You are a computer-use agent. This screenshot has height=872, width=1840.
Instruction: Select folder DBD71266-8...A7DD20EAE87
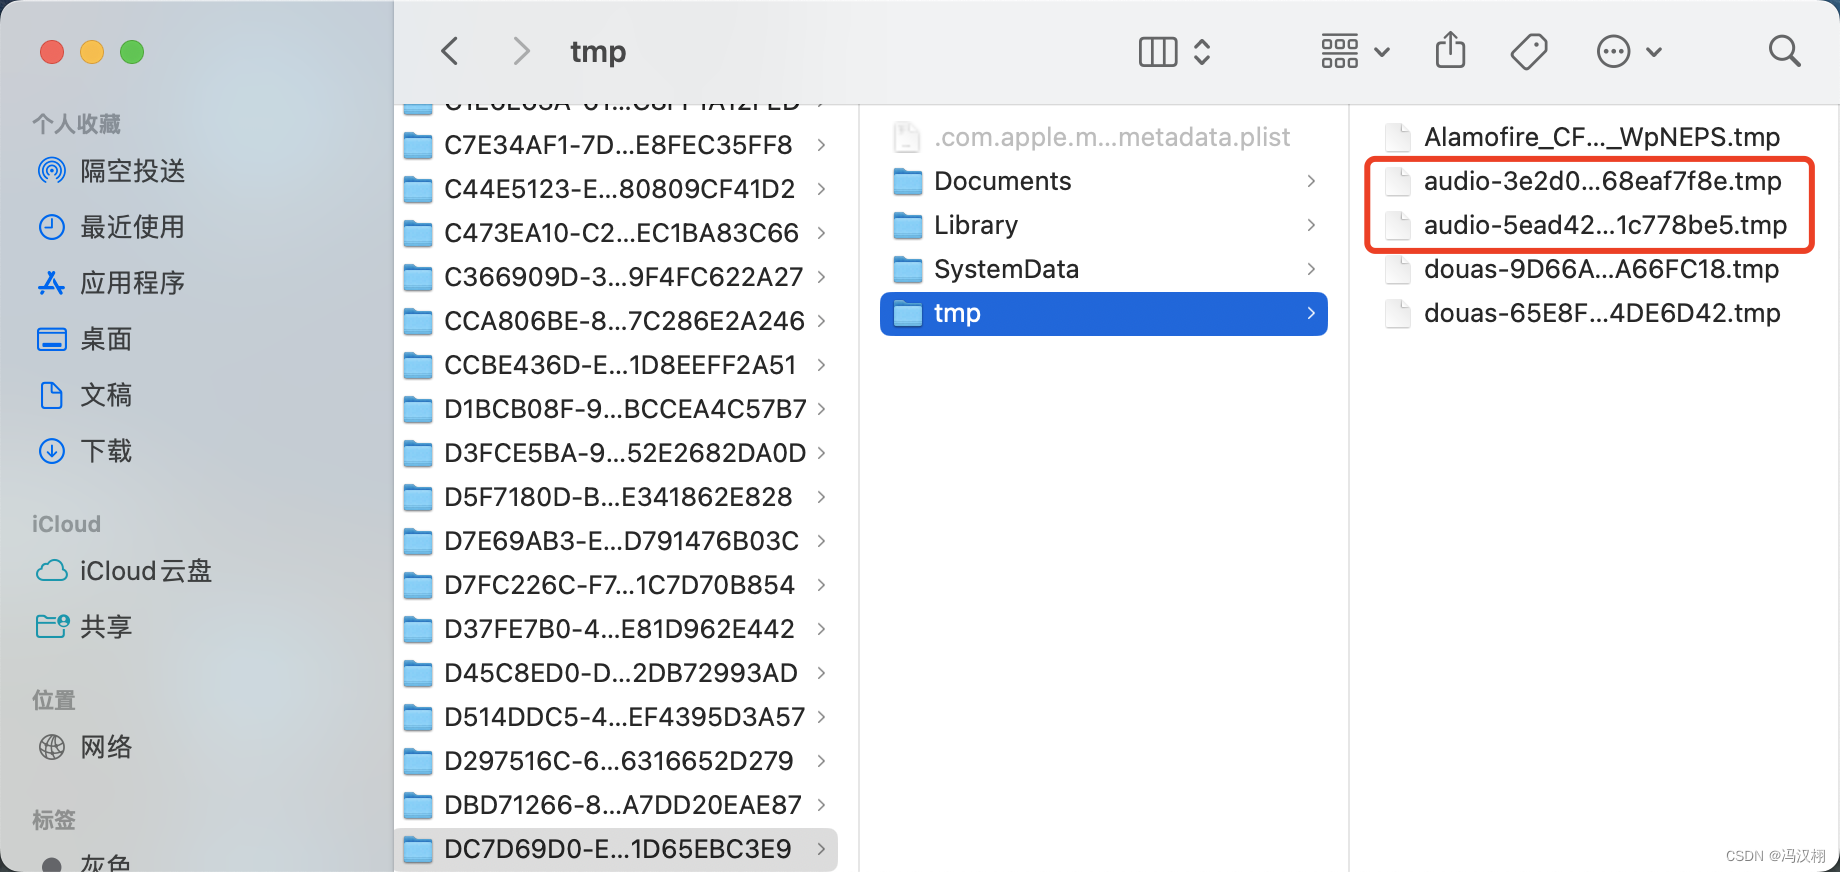[616, 805]
